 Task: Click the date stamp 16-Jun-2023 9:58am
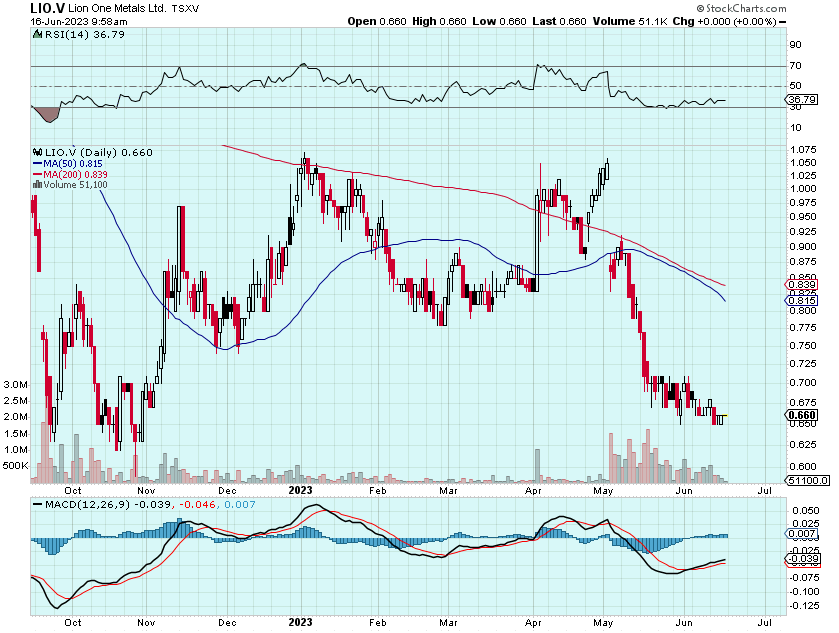(79, 22)
